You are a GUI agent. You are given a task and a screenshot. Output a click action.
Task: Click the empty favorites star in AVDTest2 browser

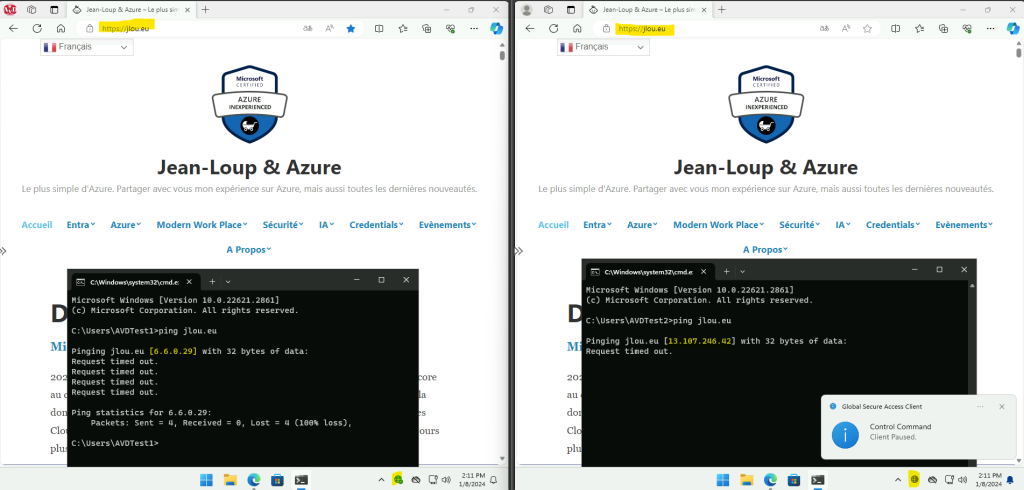click(867, 28)
